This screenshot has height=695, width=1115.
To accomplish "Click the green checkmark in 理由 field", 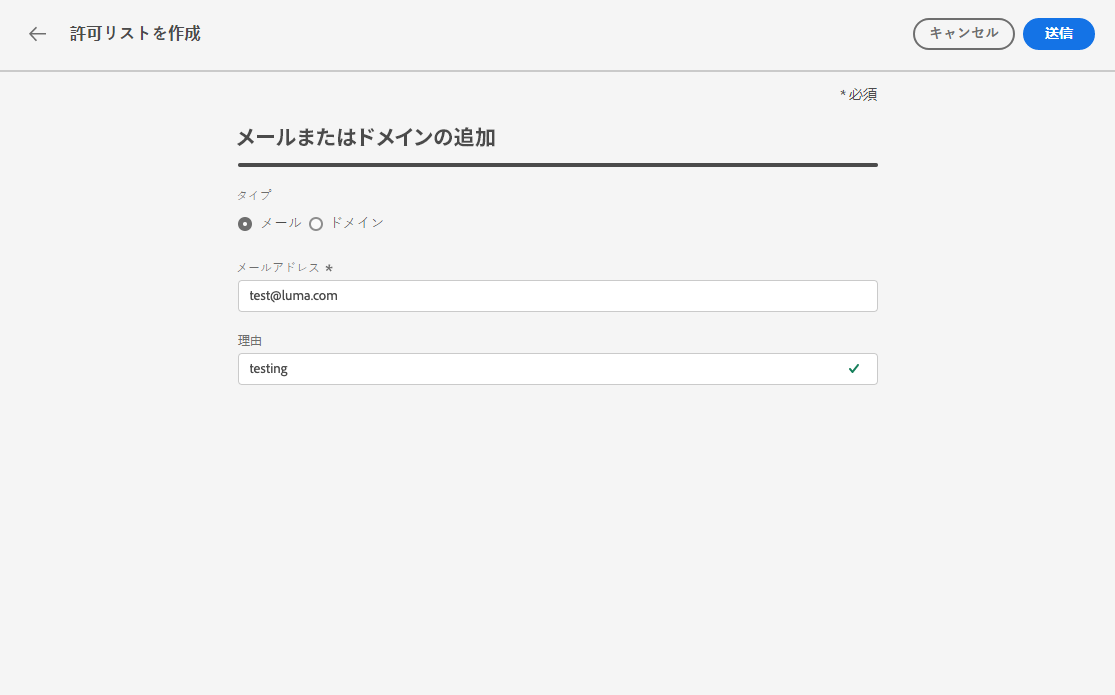I will [854, 368].
